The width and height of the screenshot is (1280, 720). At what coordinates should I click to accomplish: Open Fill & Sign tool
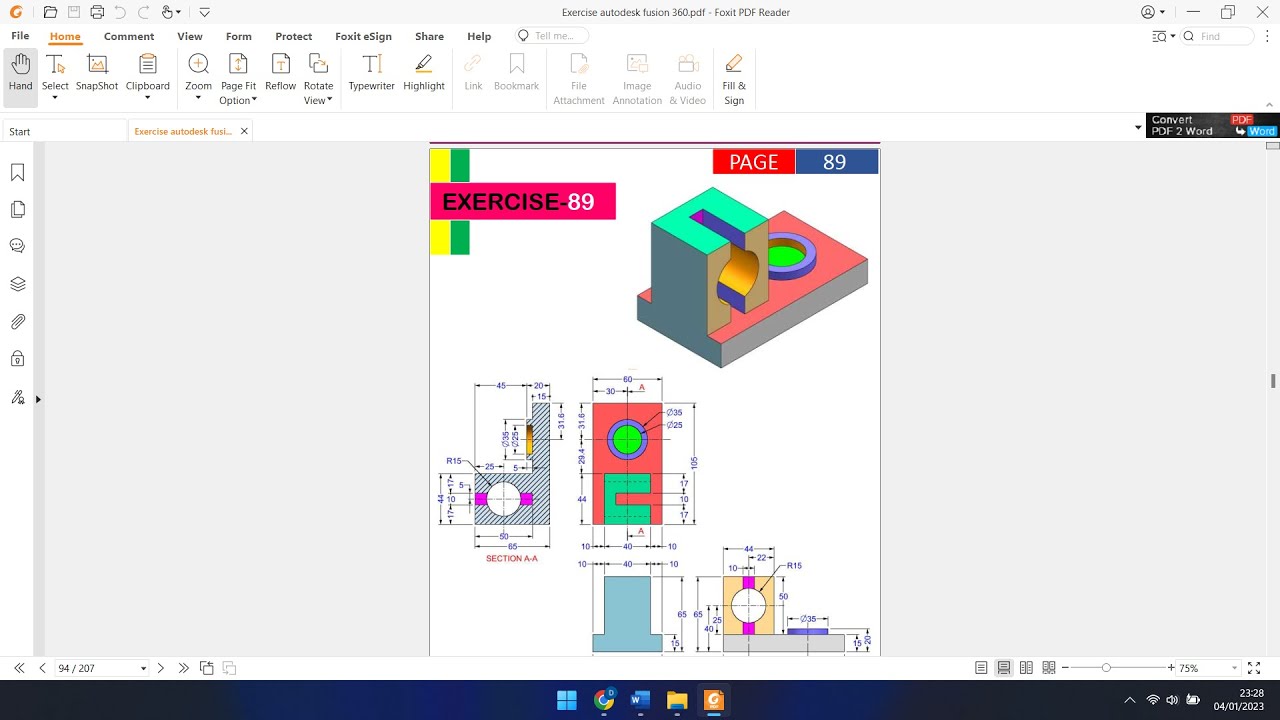tap(734, 79)
